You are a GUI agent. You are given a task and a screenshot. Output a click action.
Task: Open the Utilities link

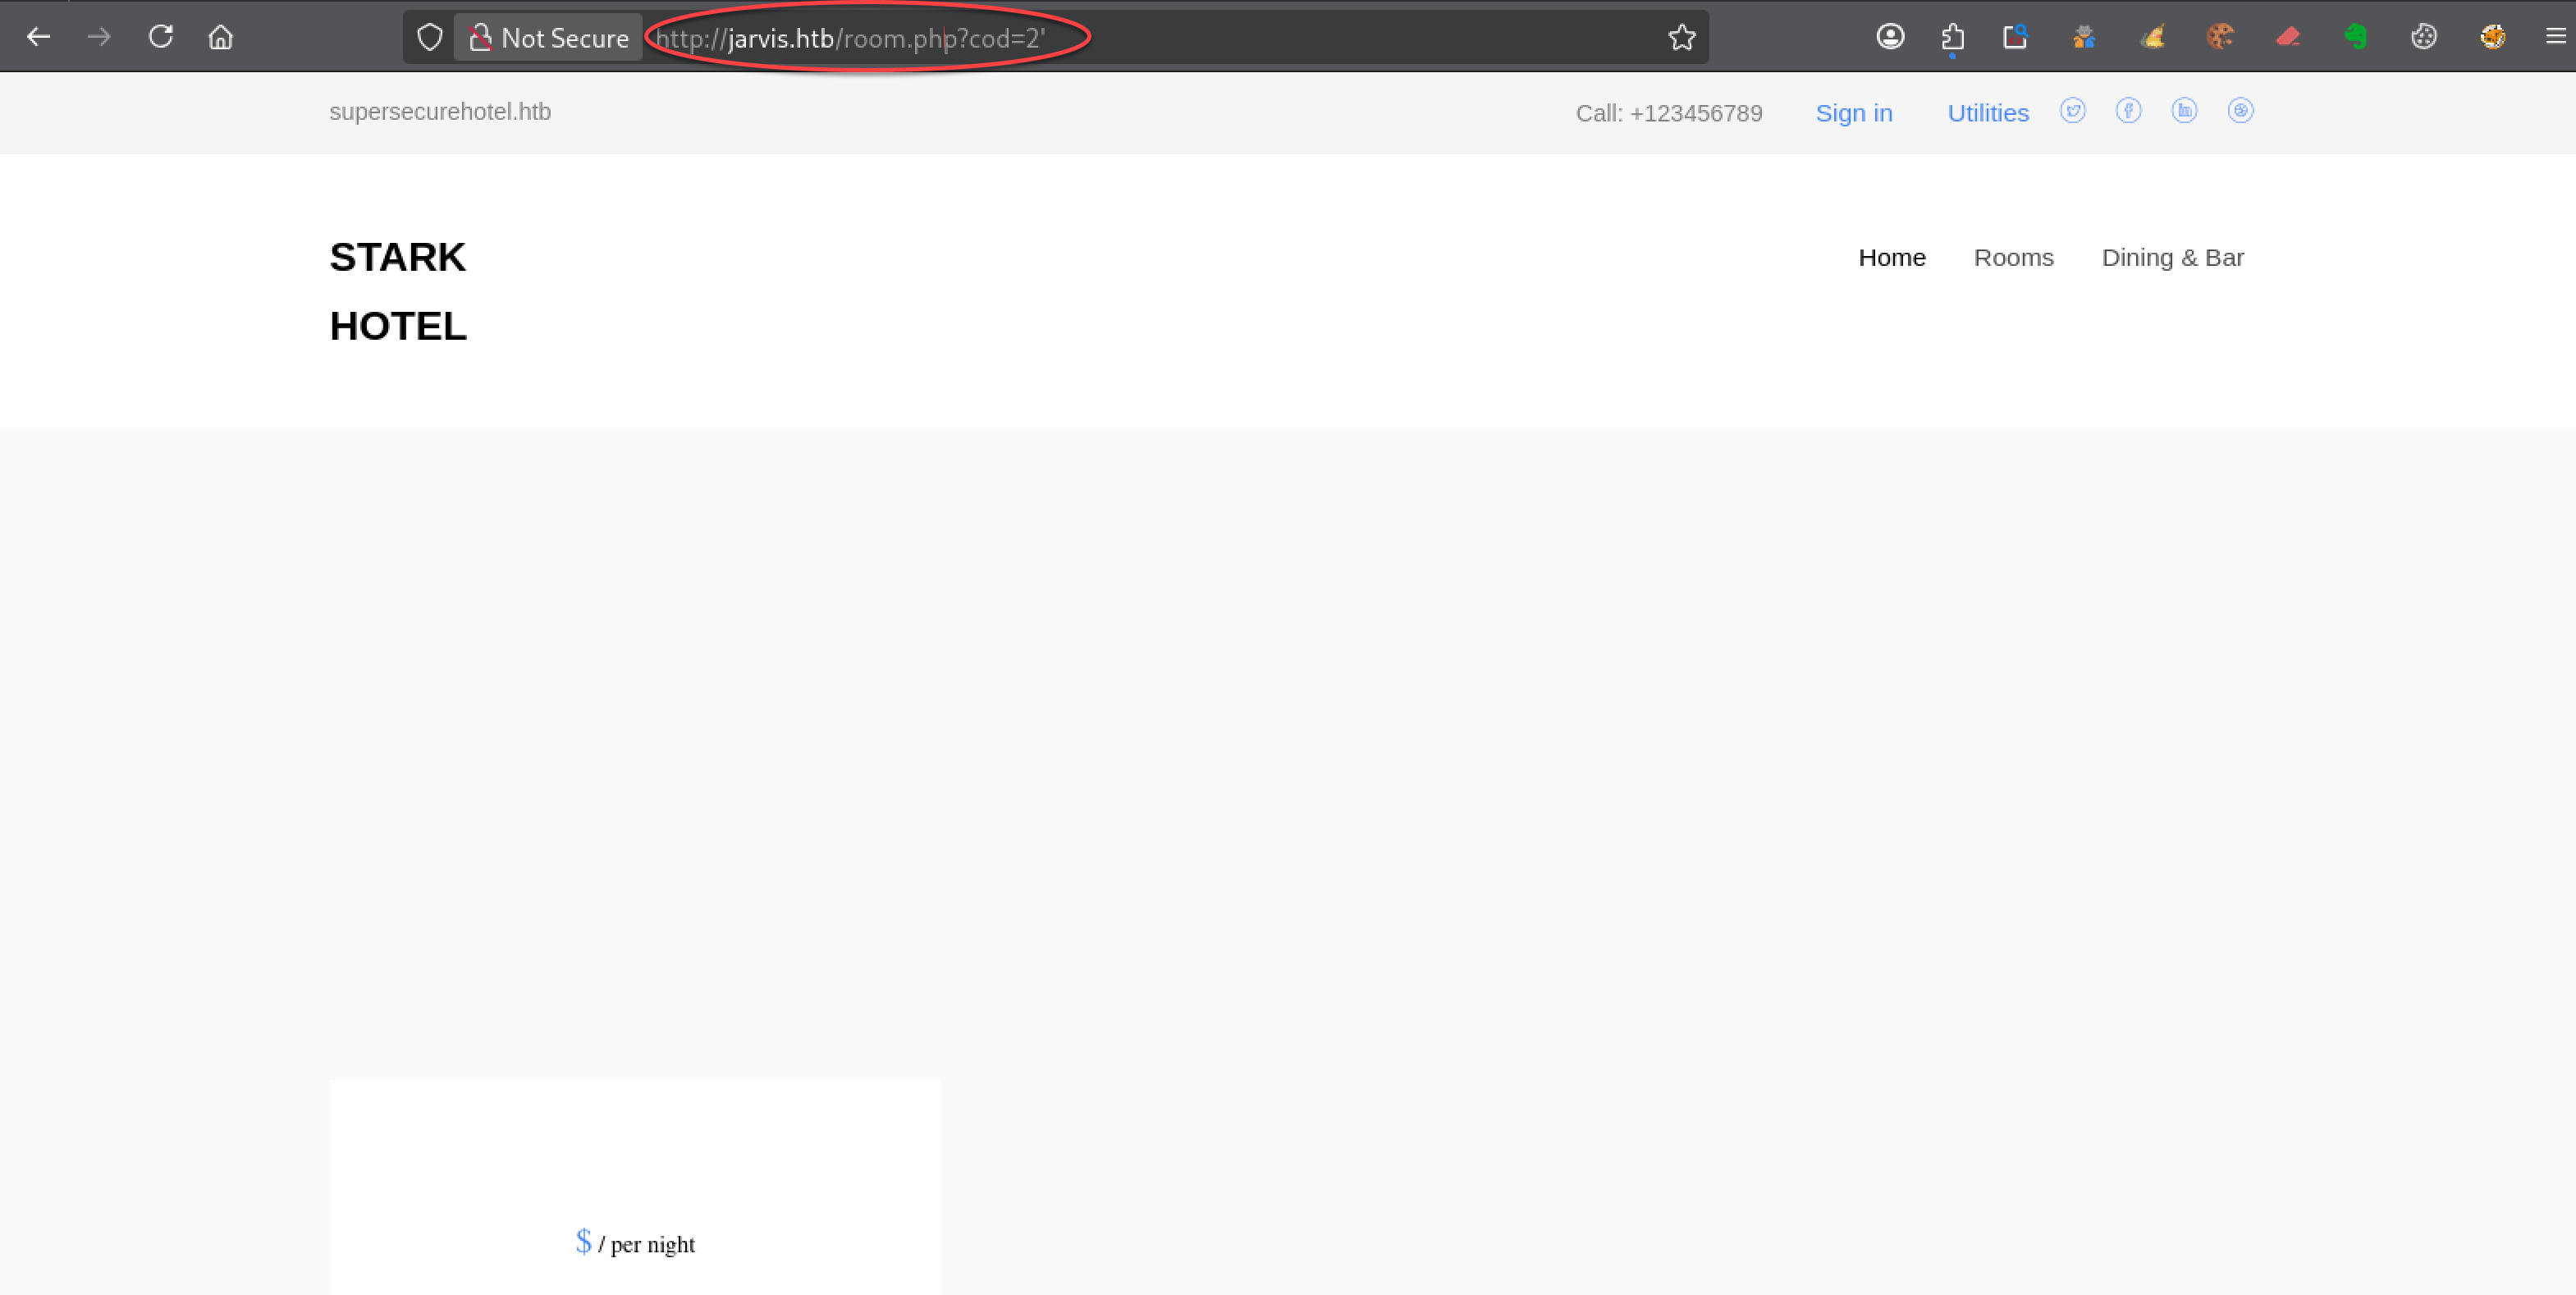click(1988, 113)
